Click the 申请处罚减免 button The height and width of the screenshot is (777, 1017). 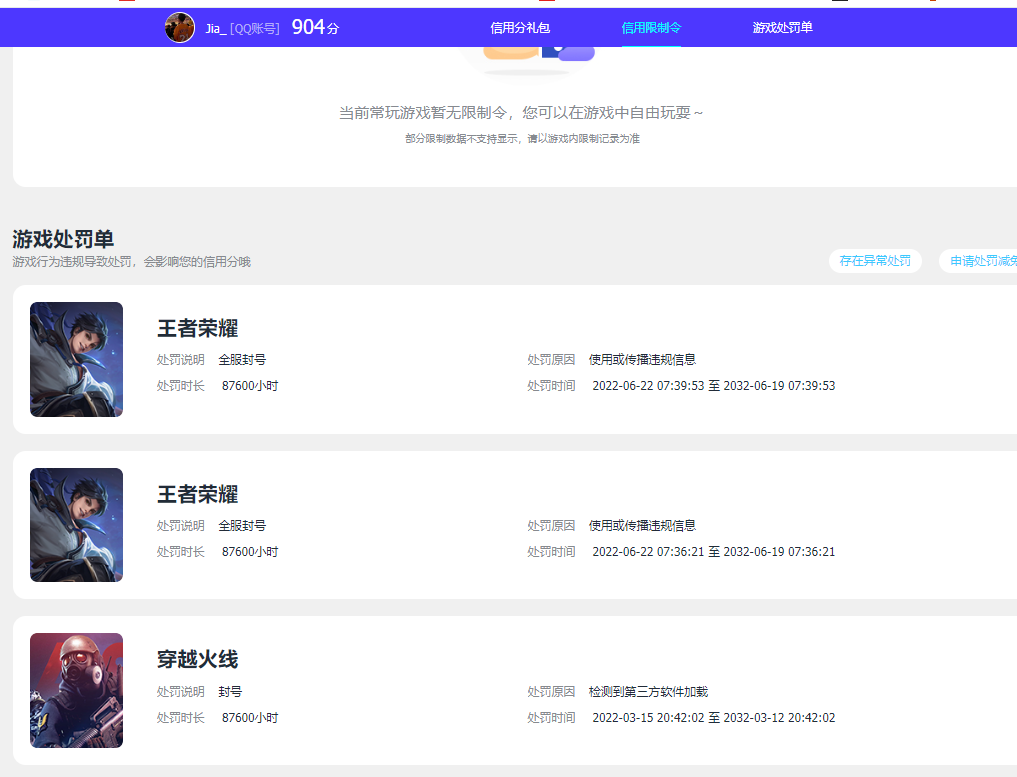pyautogui.click(x=979, y=261)
